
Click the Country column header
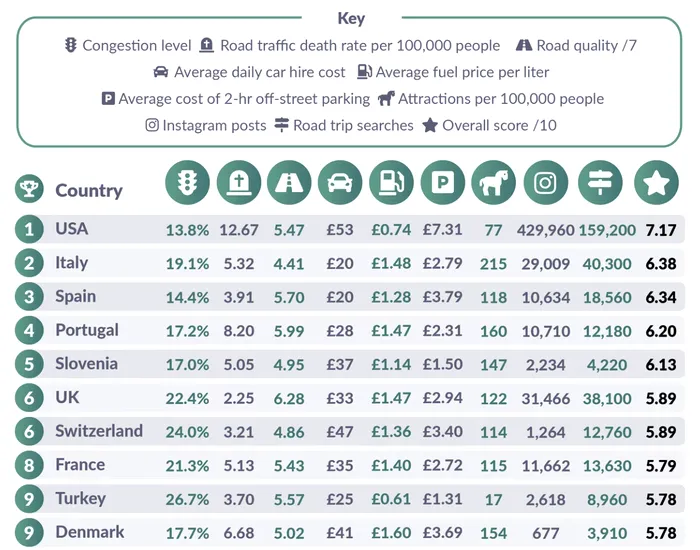89,190
